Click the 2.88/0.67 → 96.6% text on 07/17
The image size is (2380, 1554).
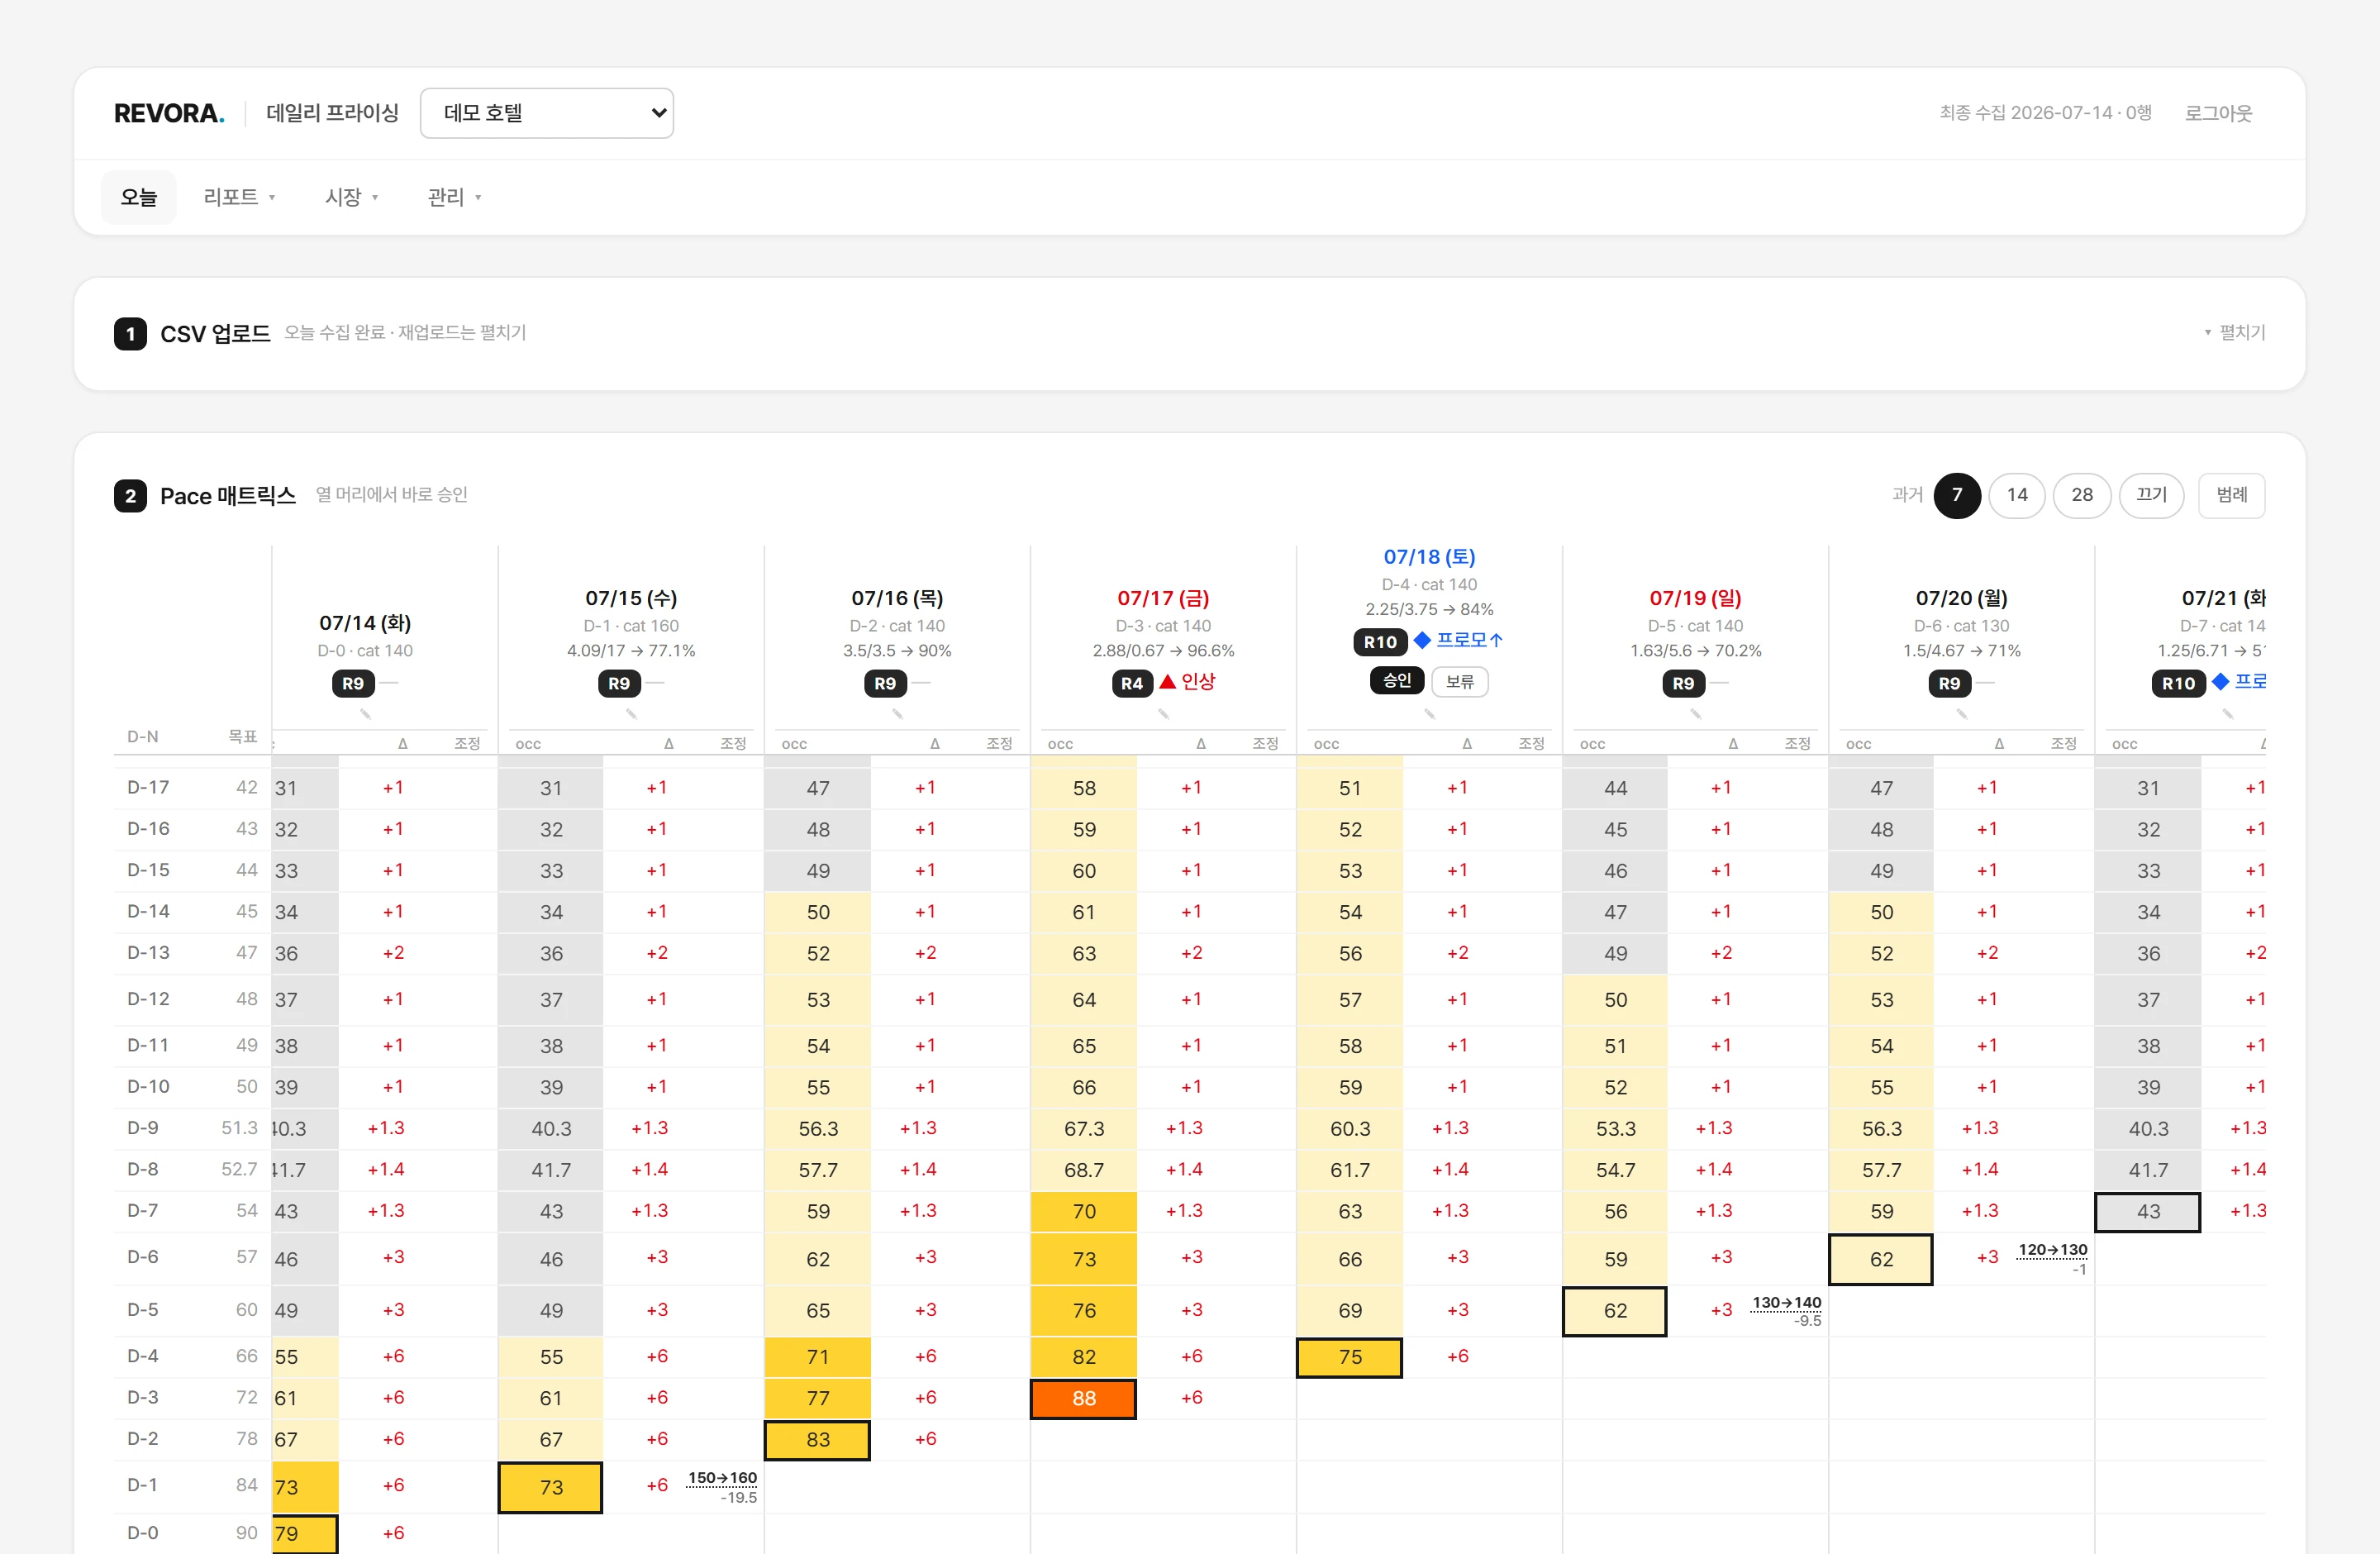point(1163,651)
